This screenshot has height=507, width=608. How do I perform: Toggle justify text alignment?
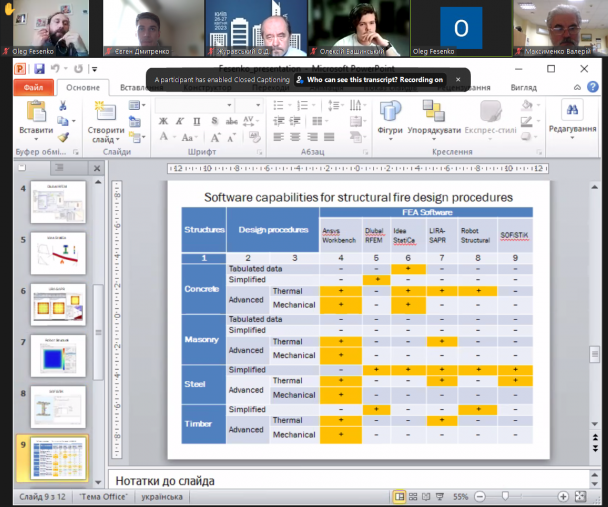click(x=329, y=137)
